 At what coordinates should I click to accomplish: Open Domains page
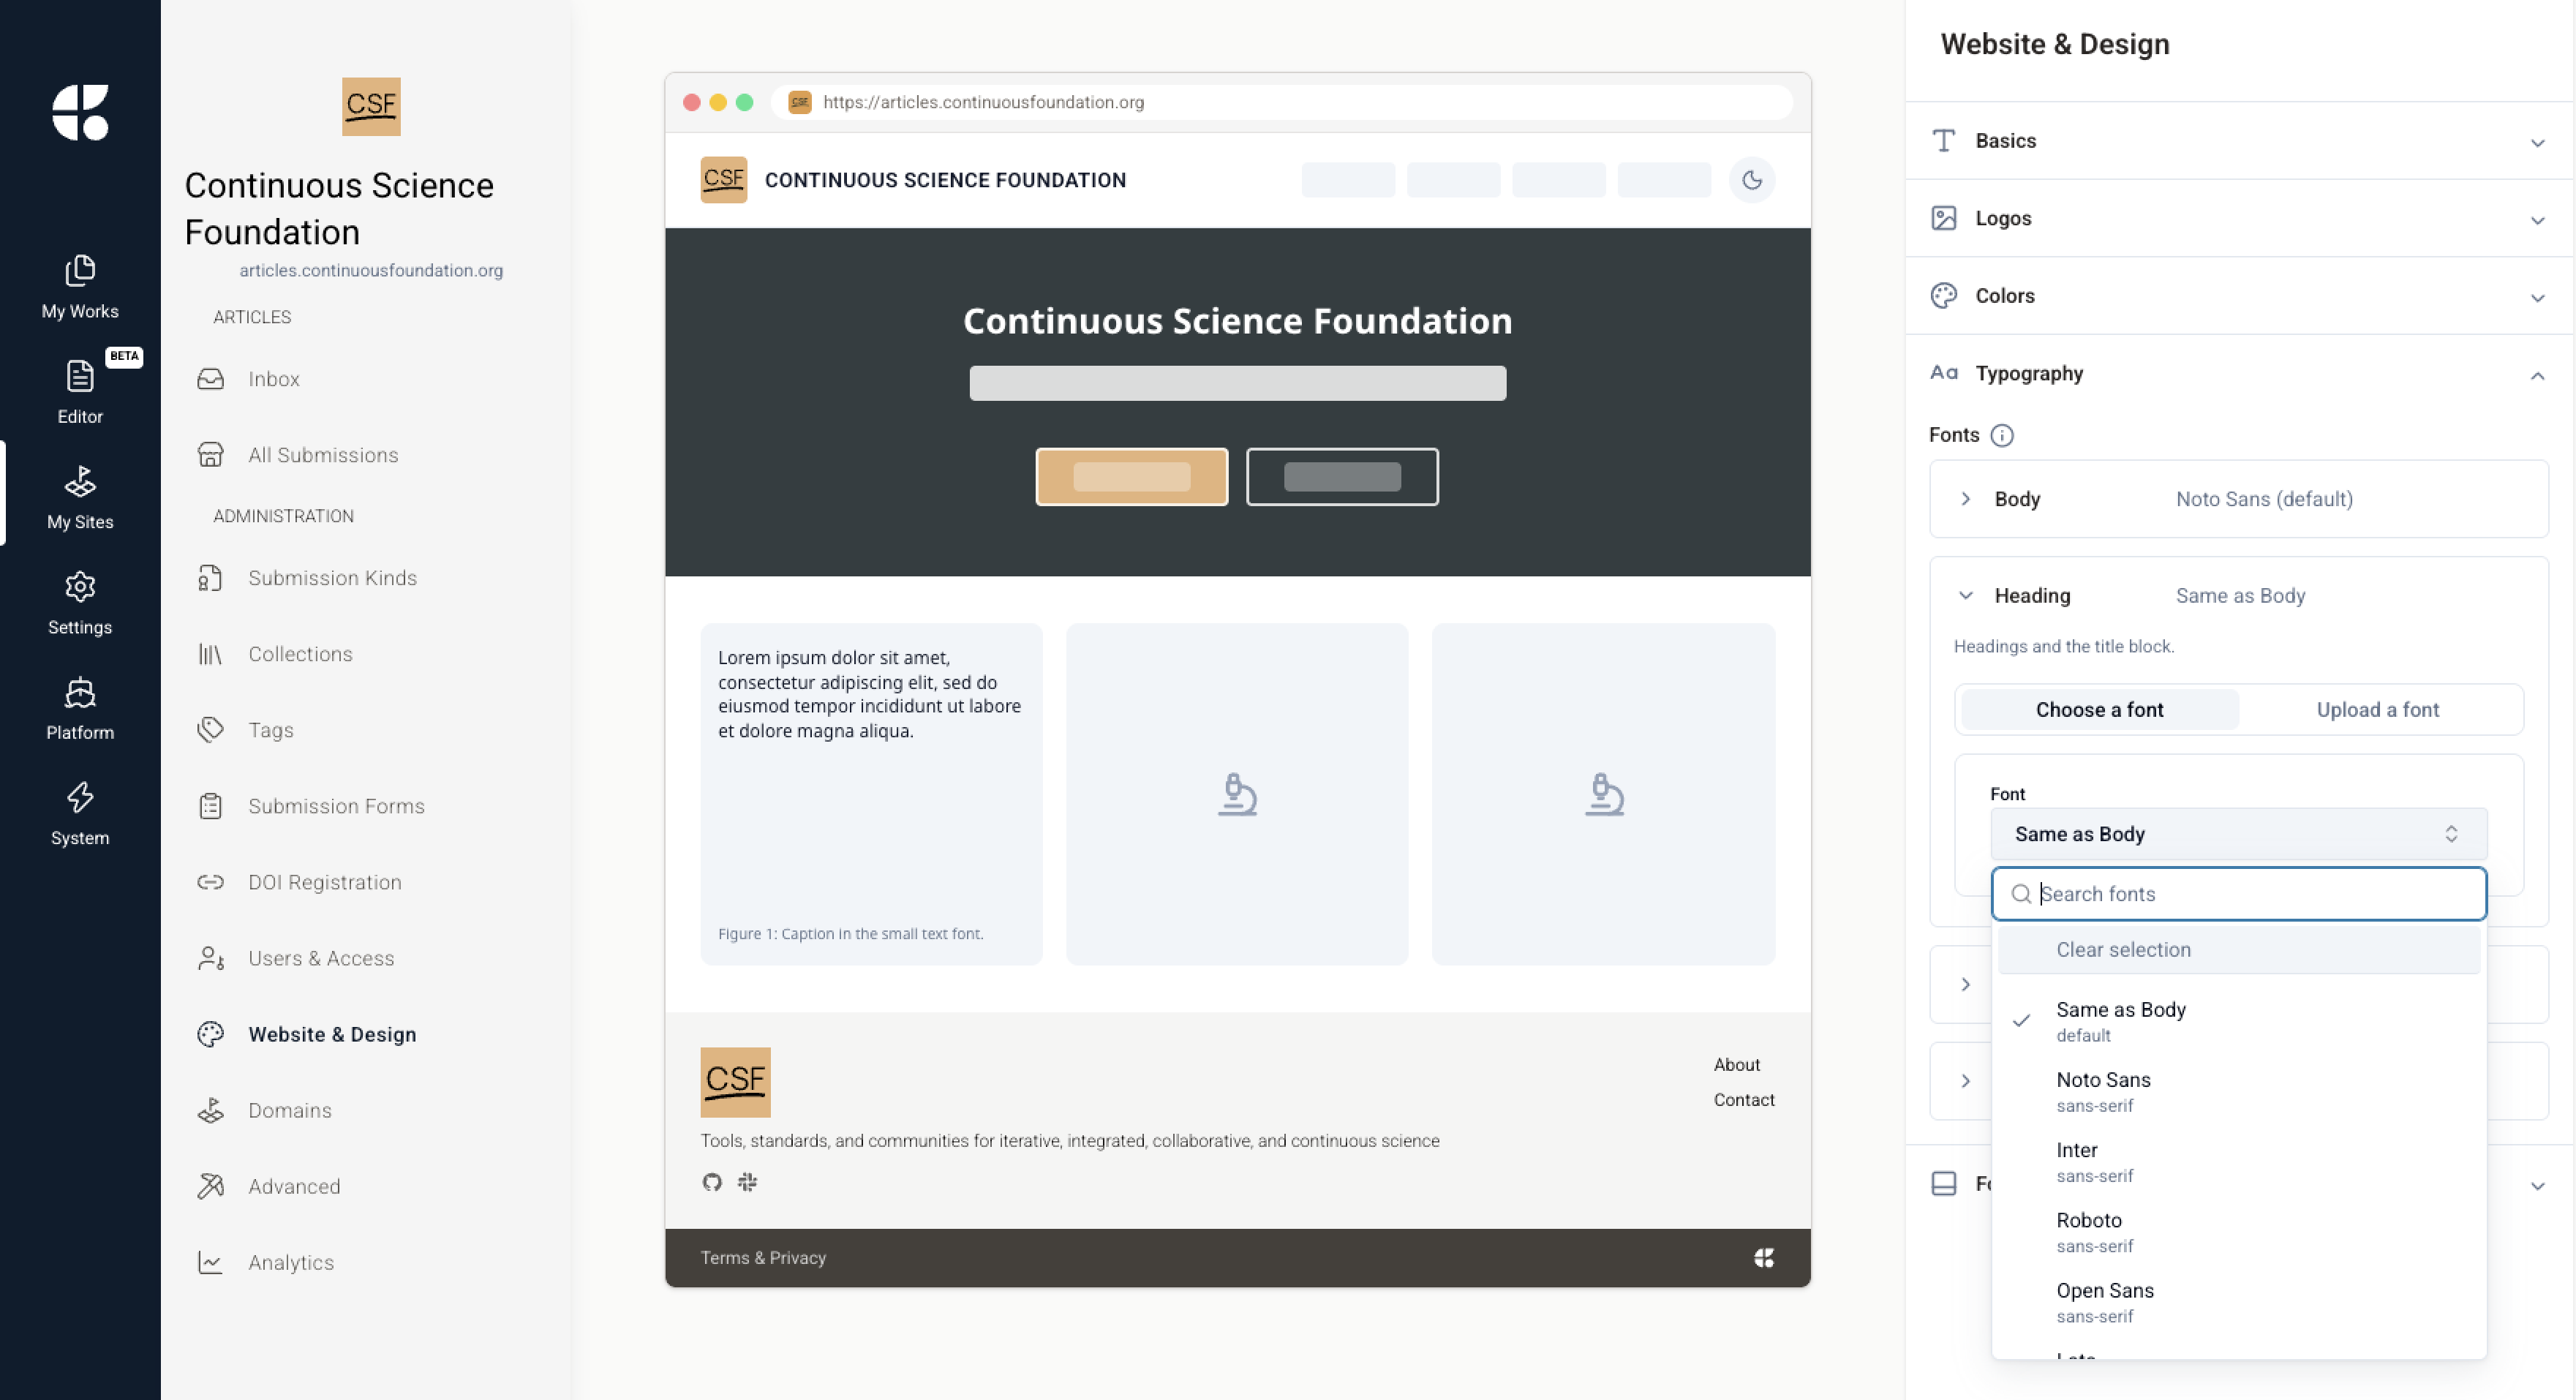[366, 1110]
